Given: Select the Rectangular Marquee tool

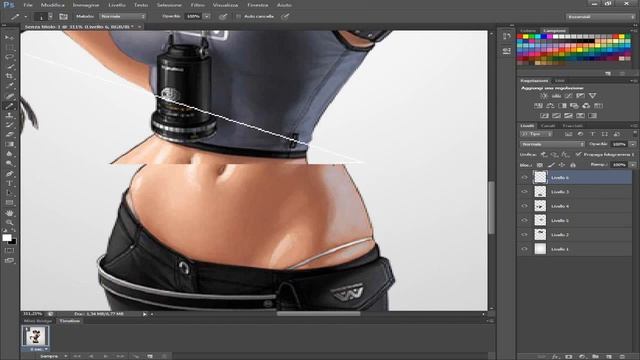Looking at the screenshot, I should [9, 47].
